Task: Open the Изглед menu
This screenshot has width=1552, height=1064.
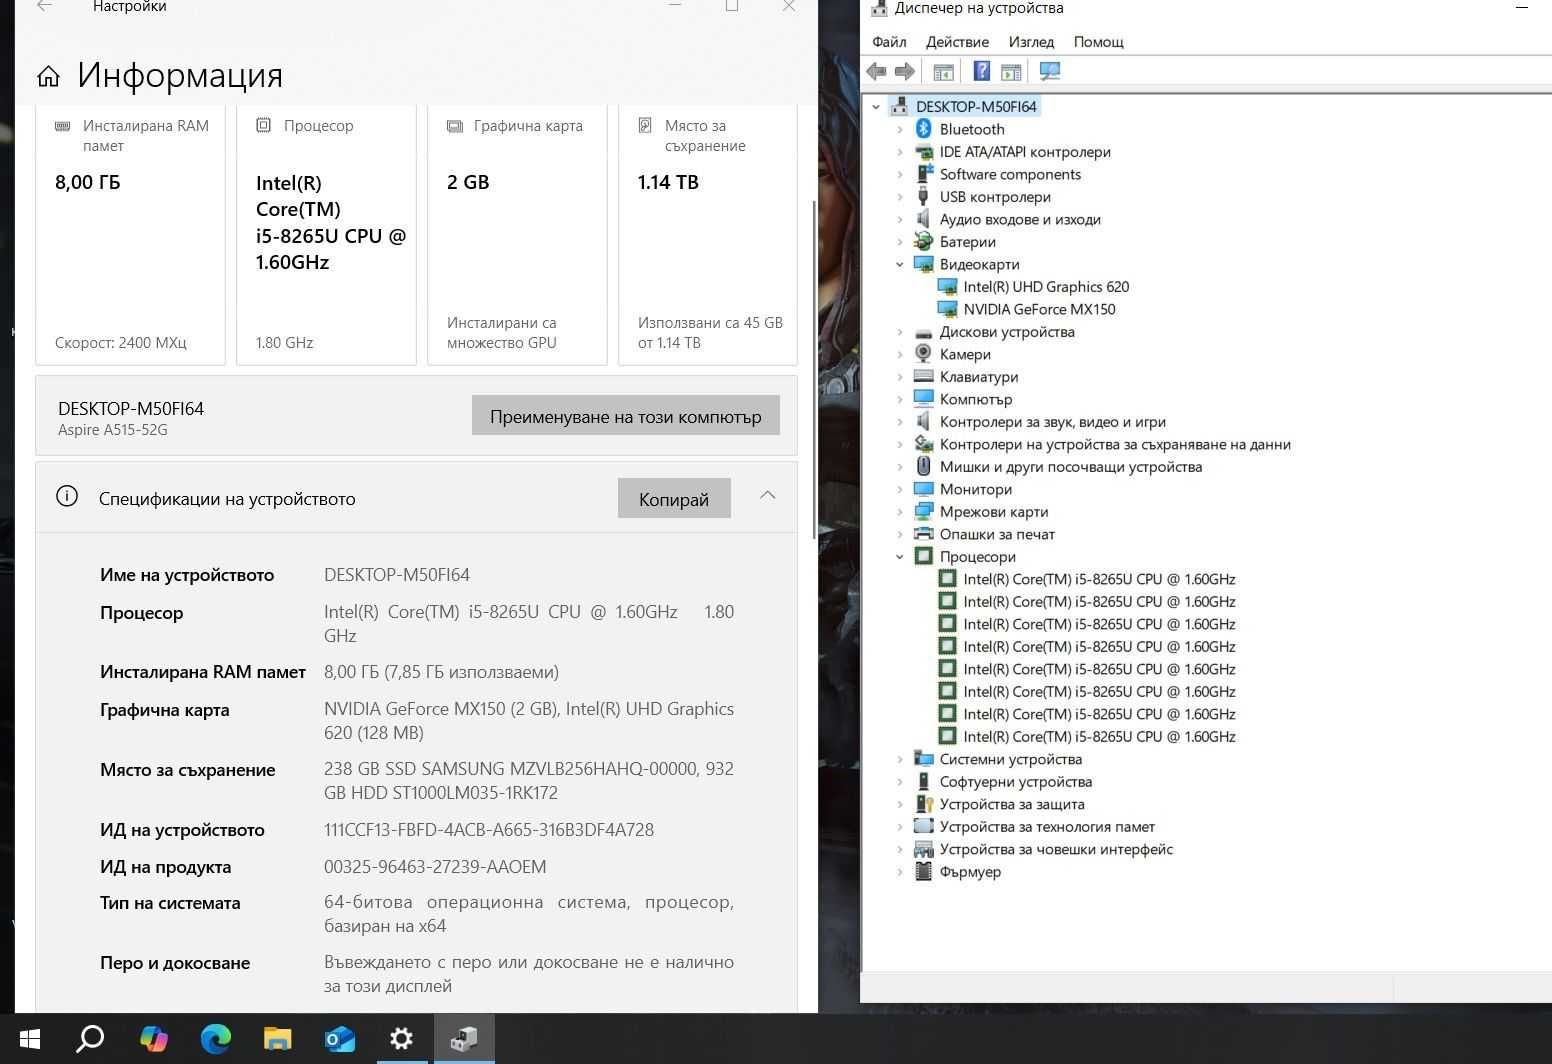Action: pyautogui.click(x=1031, y=42)
